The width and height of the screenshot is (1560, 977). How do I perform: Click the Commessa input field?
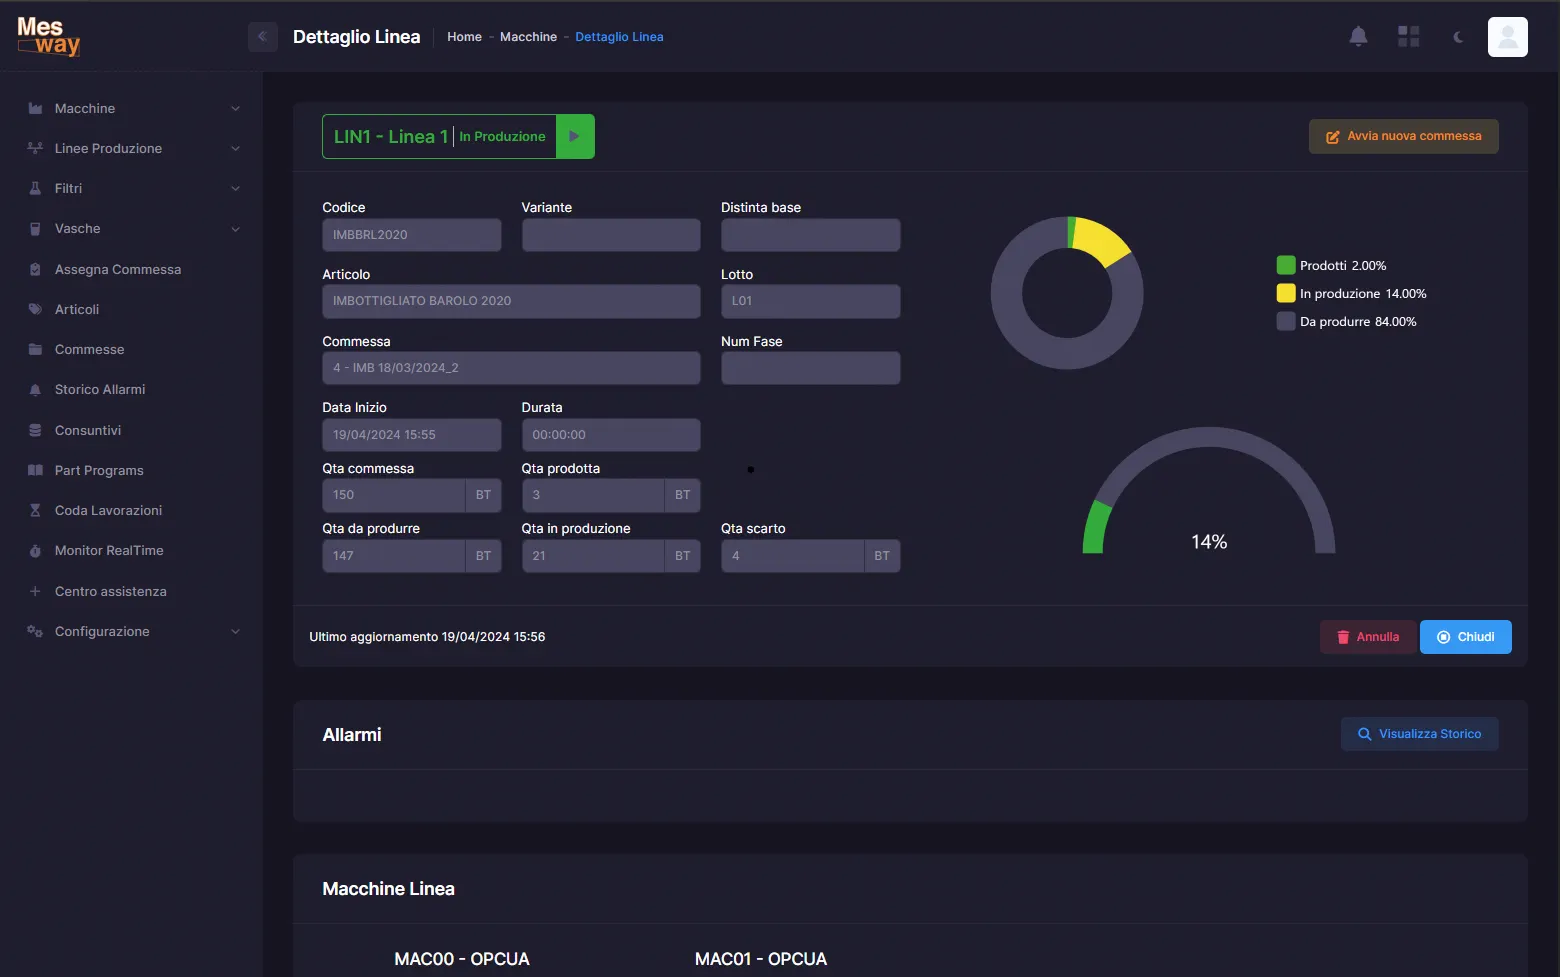pyautogui.click(x=511, y=368)
